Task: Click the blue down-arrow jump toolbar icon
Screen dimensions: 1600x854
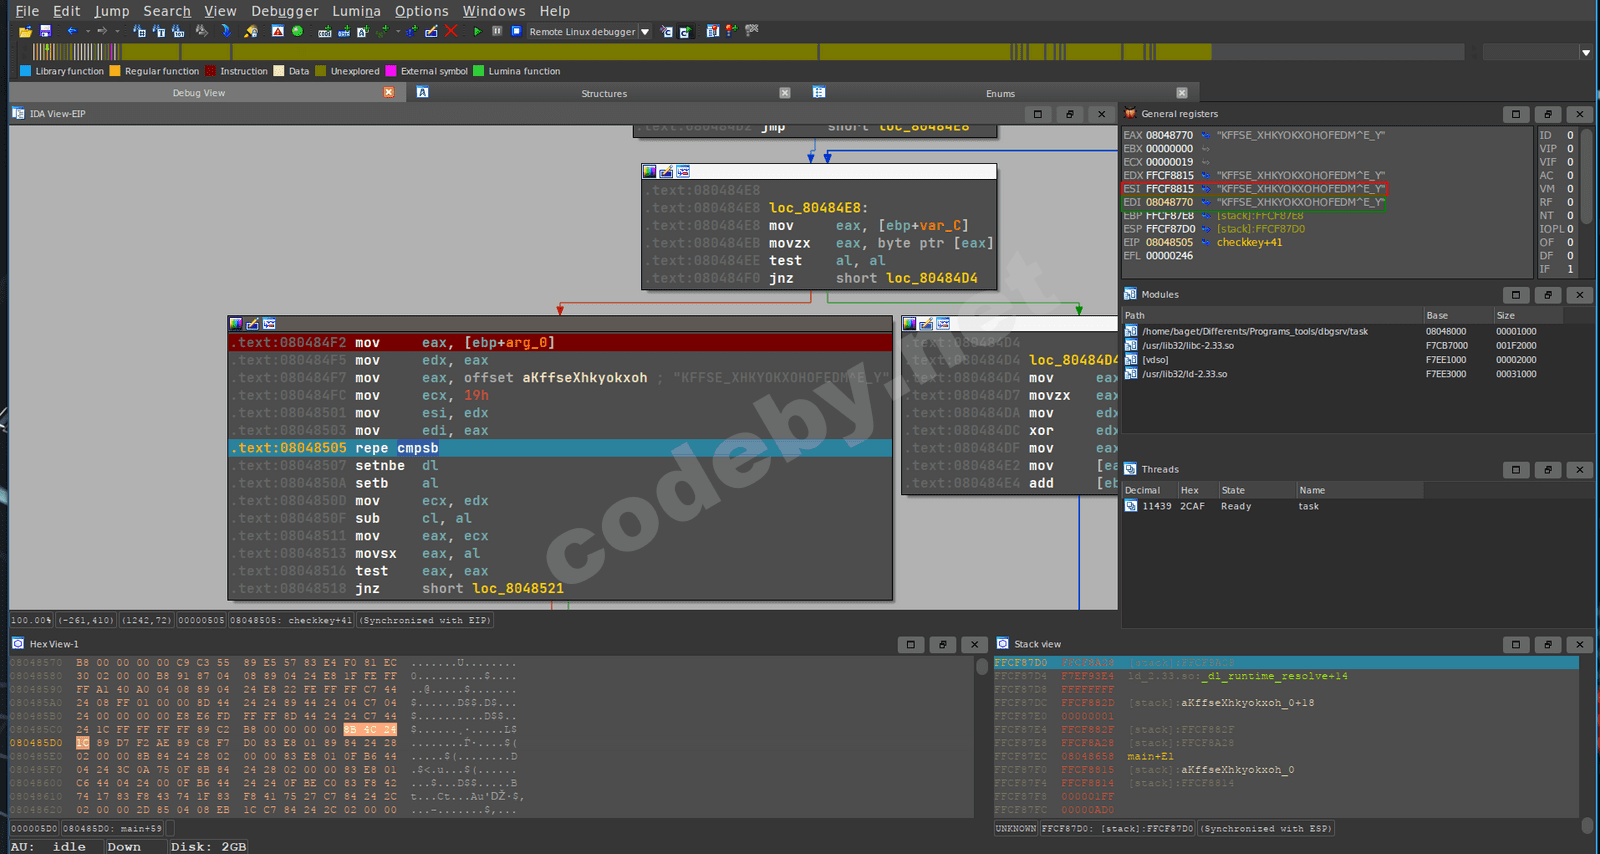Action: (226, 31)
